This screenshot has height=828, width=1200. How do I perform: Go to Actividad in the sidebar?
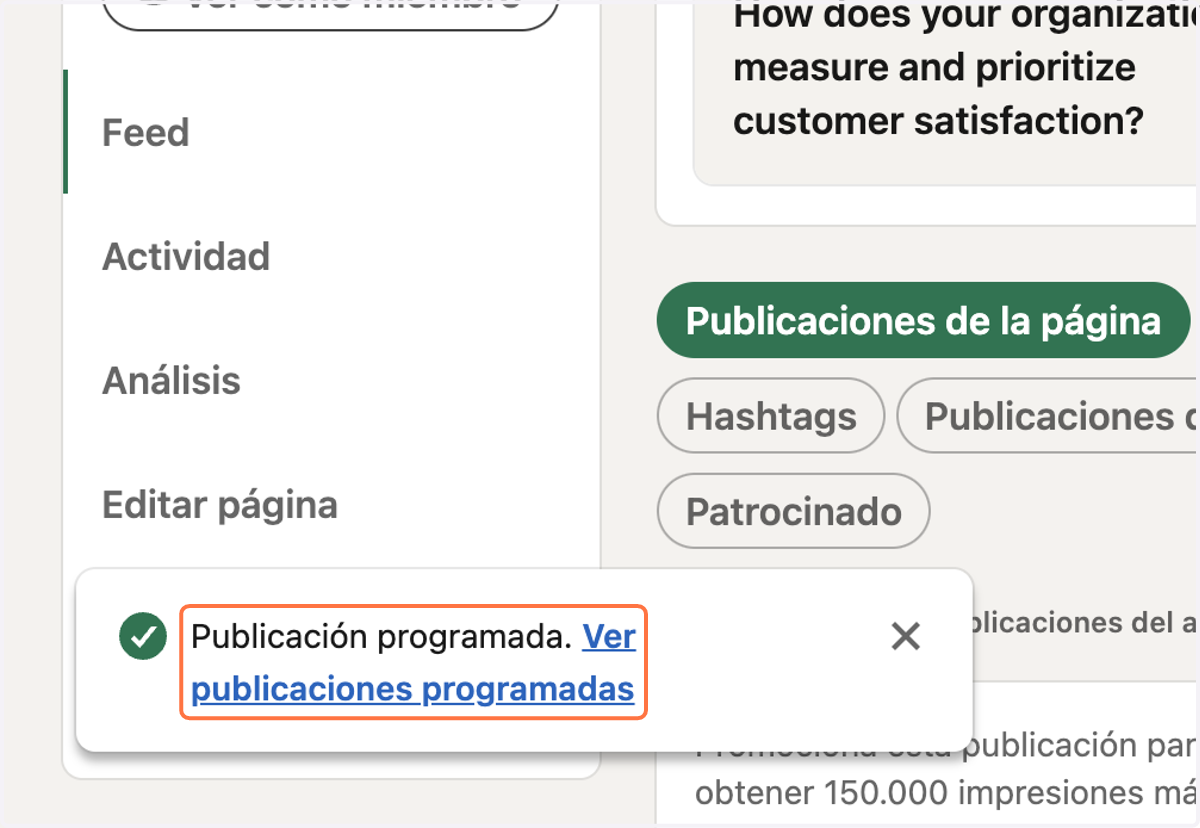click(x=186, y=256)
